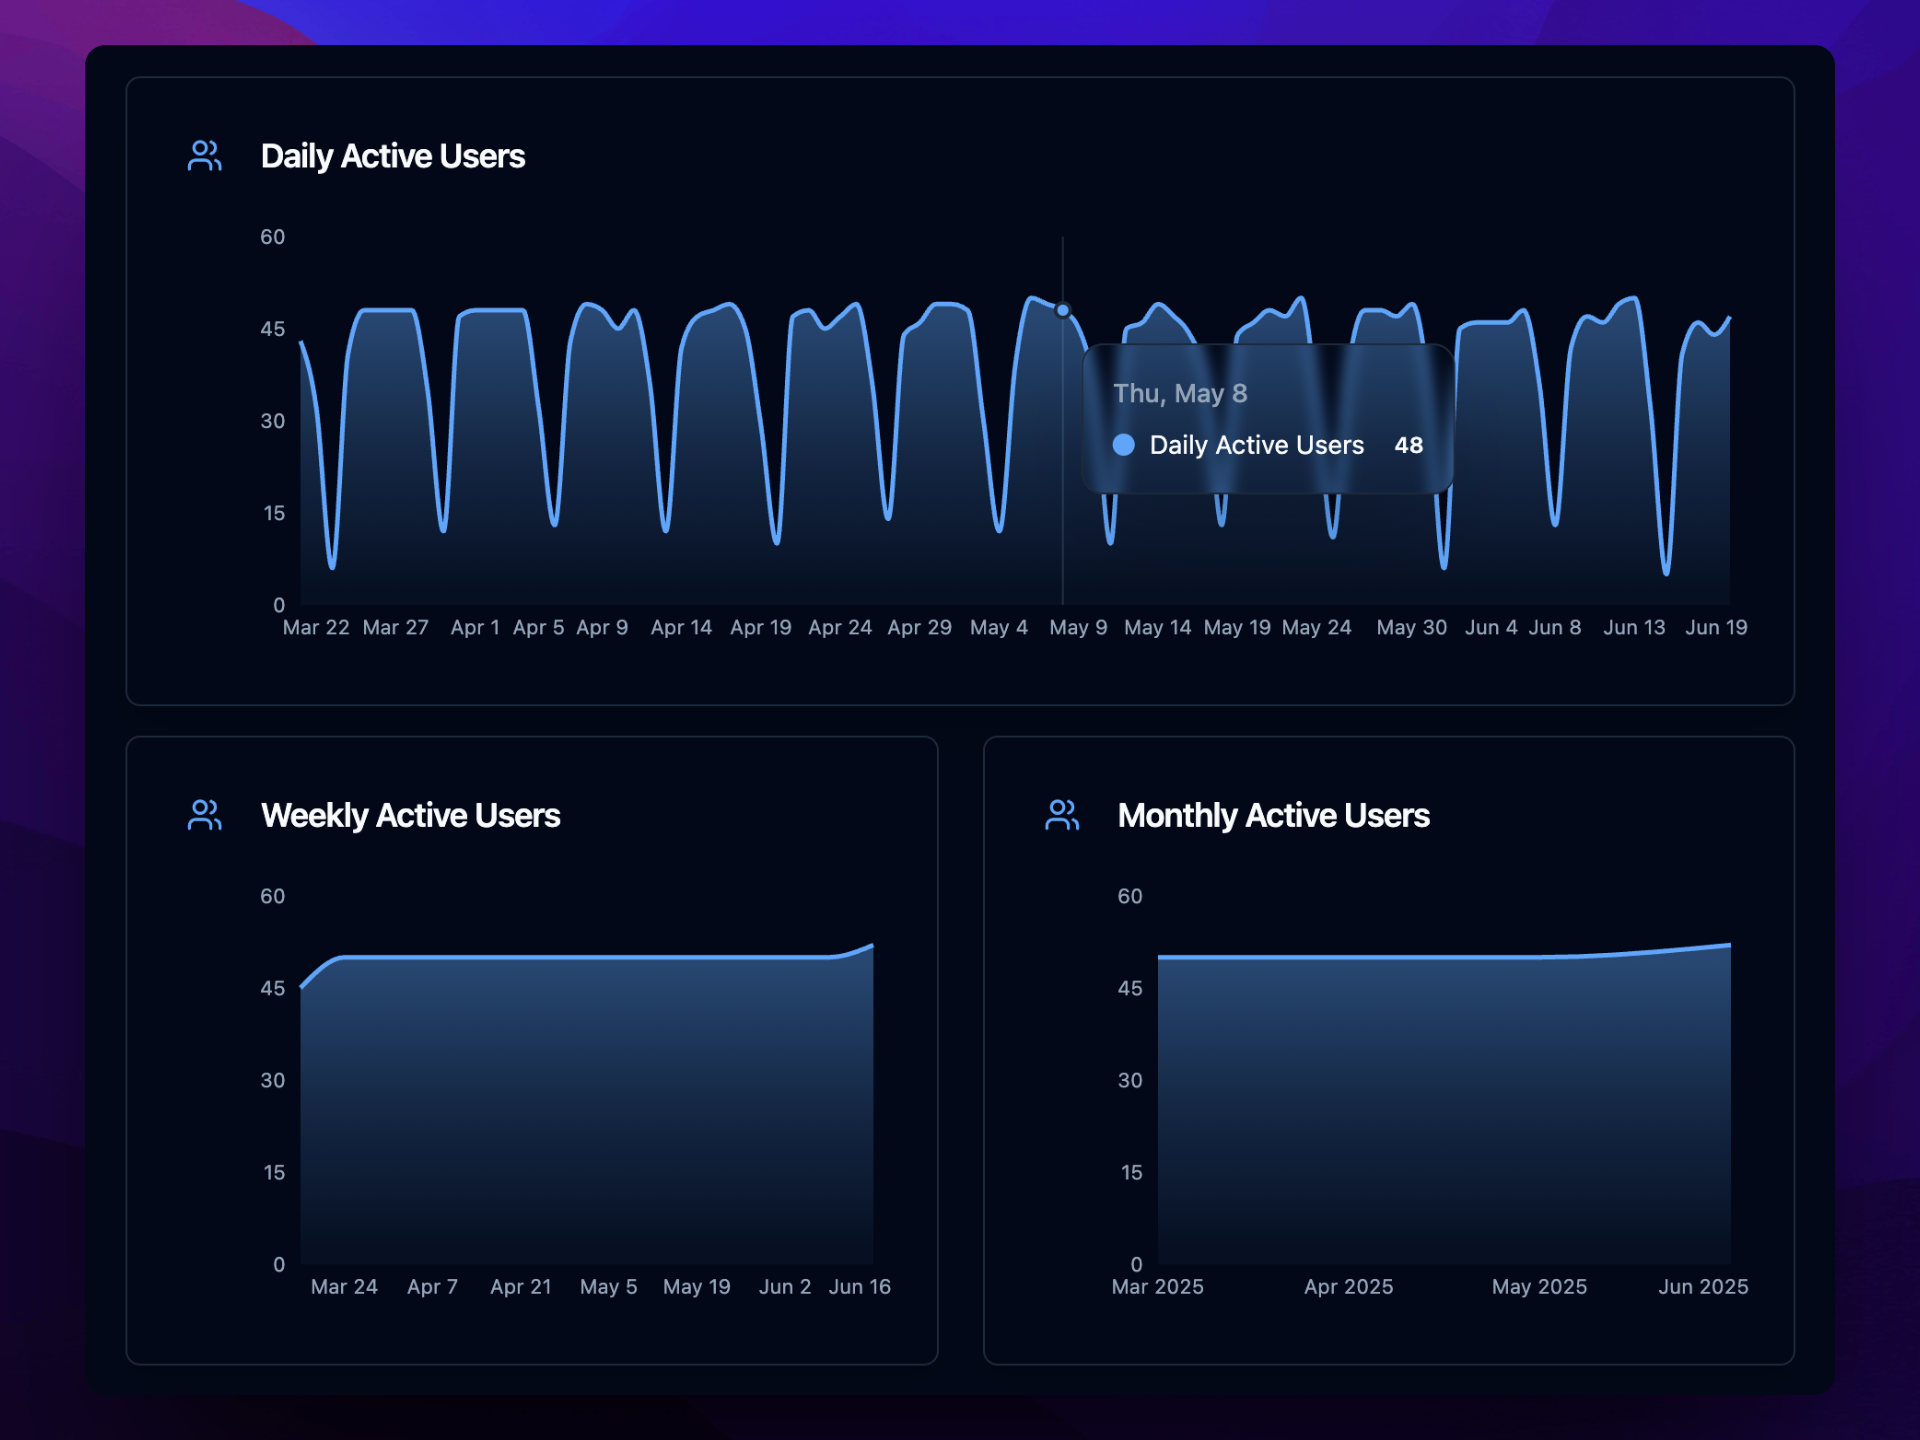Screen dimensions: 1920x1440
Task: Click Jun 19 label on daily chart
Action: [x=1716, y=627]
